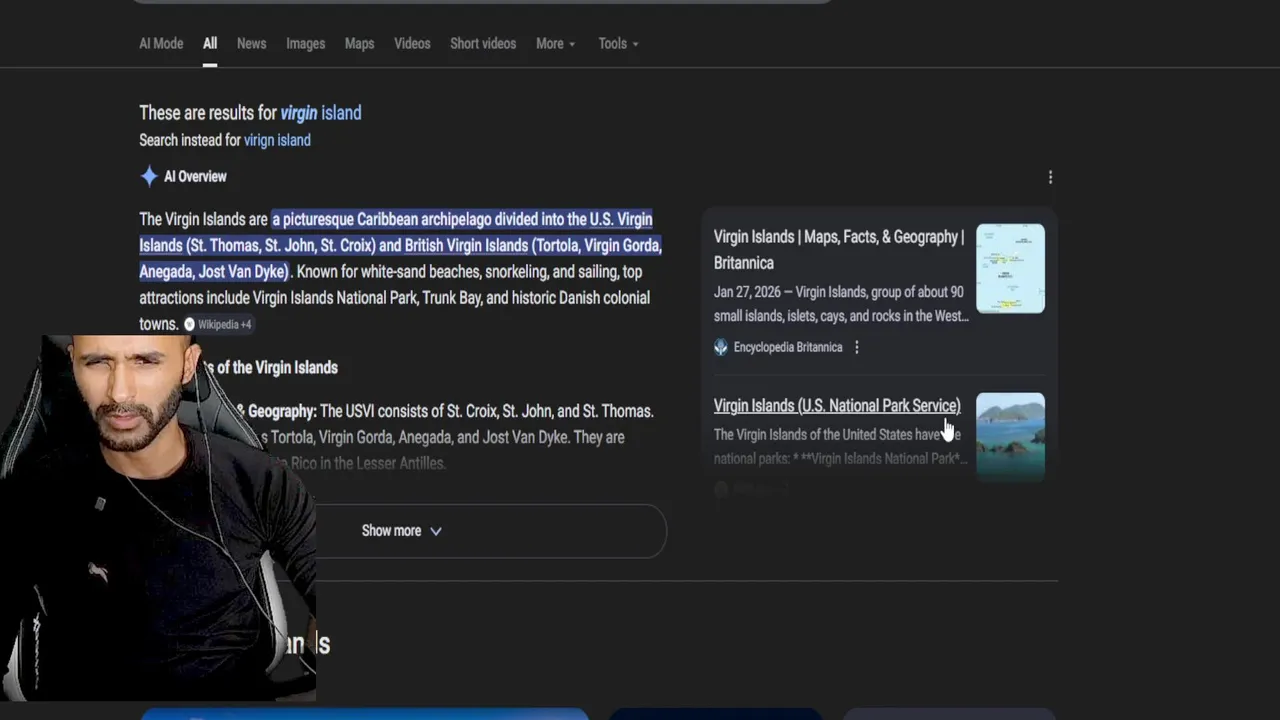Click the 'Encyclopaedia Britannica' source label

(x=788, y=347)
